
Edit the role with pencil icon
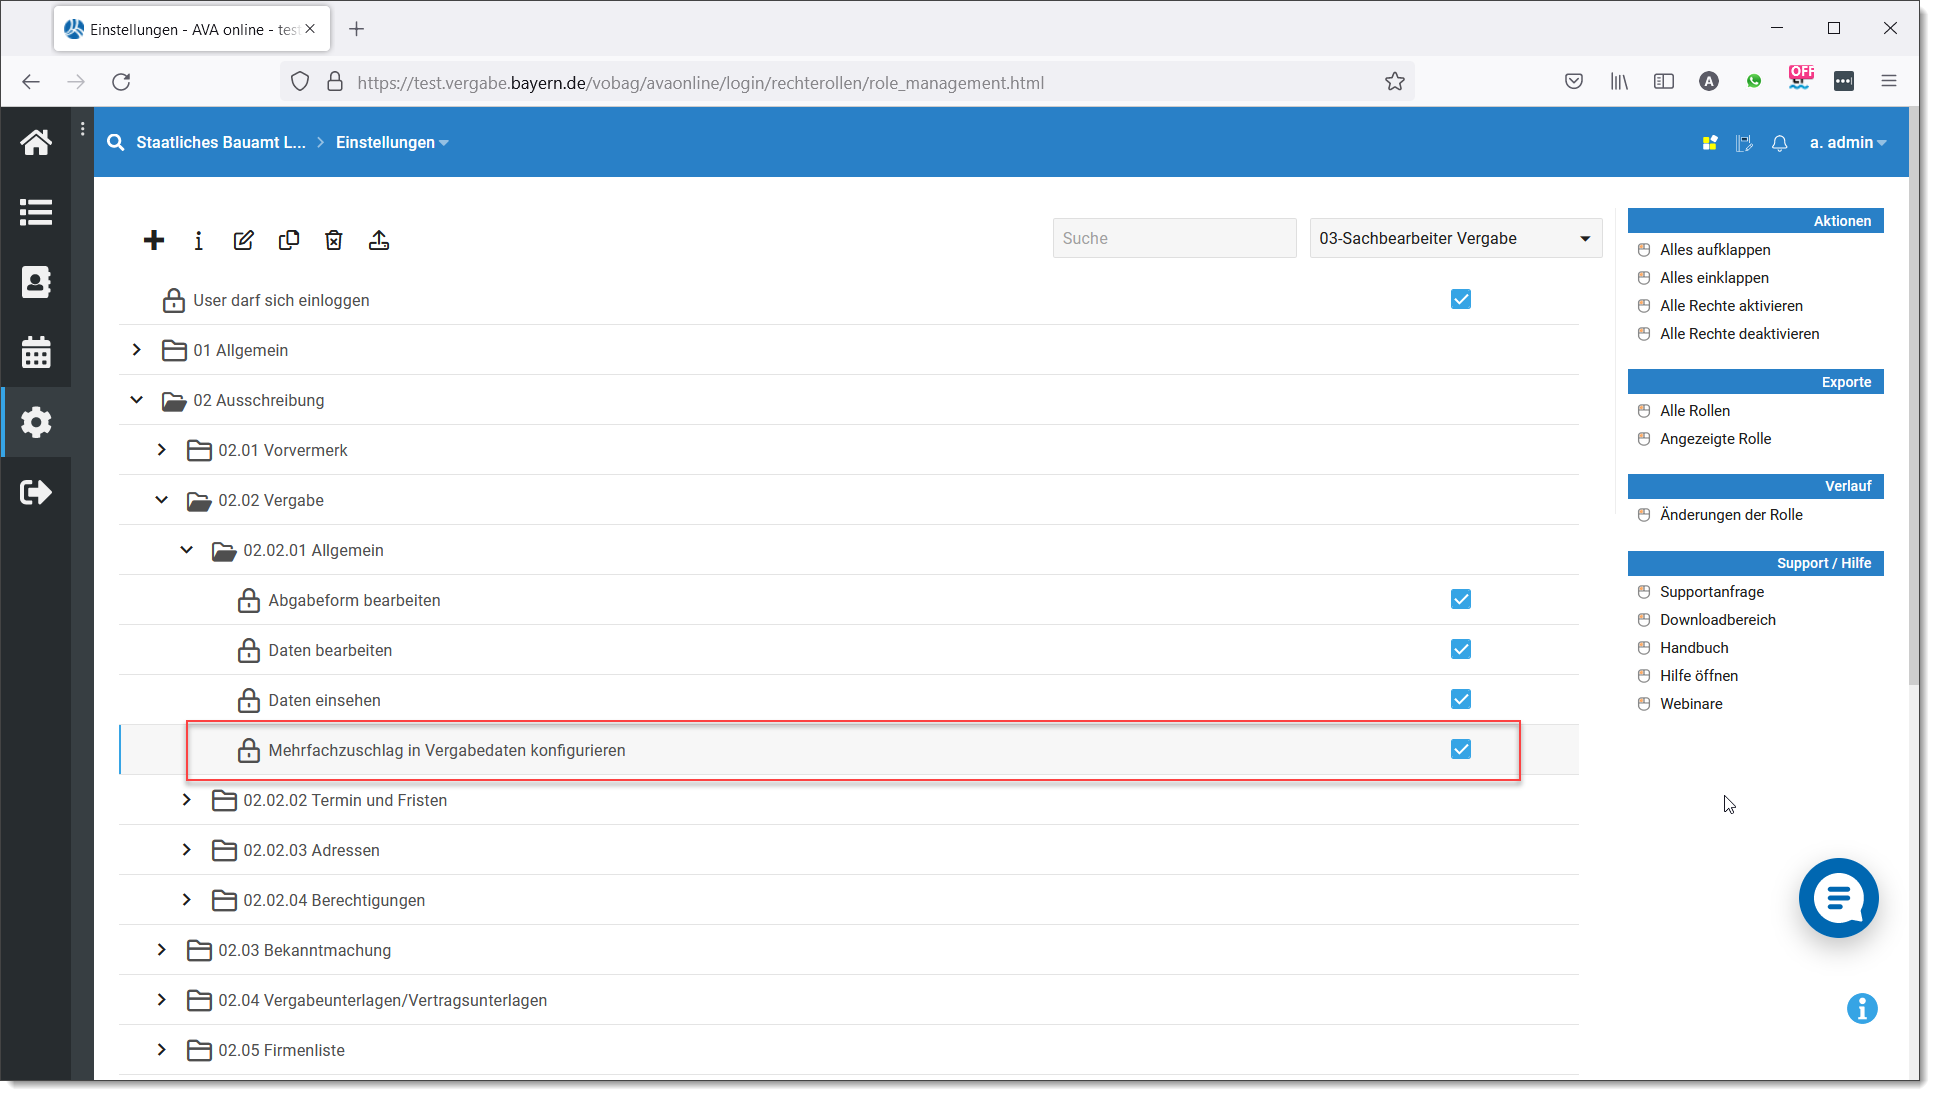[x=244, y=240]
